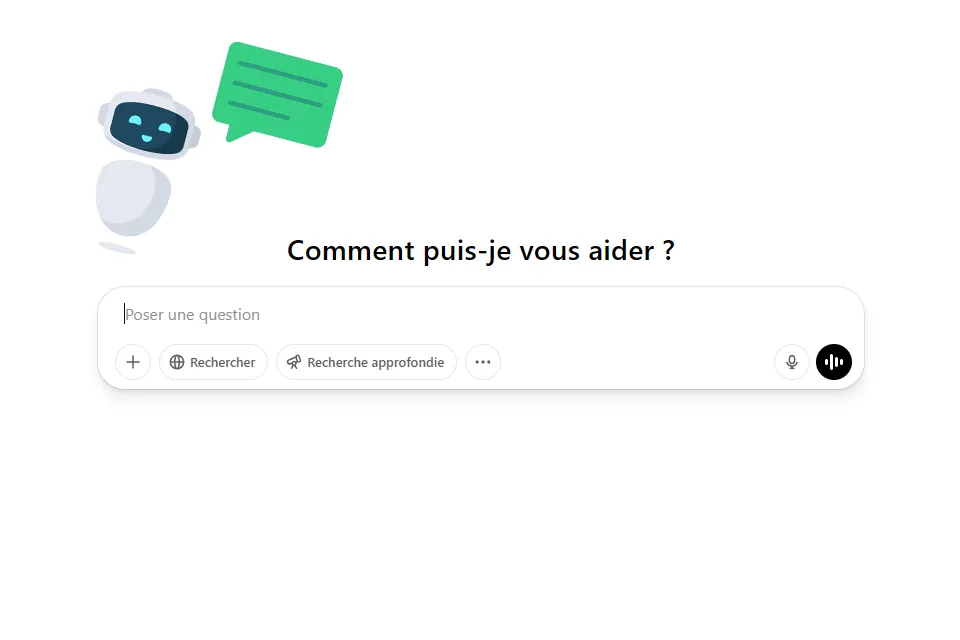Screen dimensions: 960x640
Task: Toggle the Rechercher web search mode
Action: [213, 362]
